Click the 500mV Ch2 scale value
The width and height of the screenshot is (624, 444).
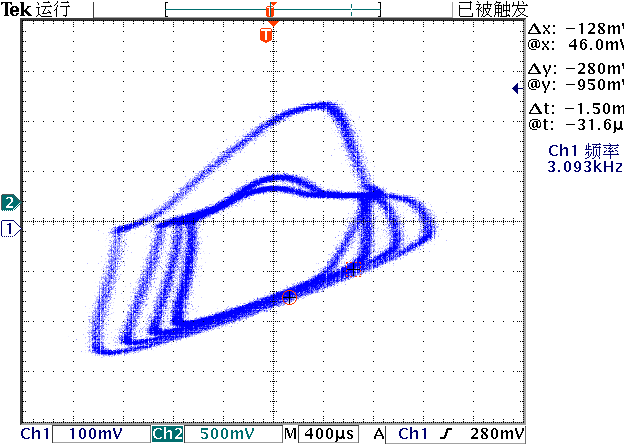(227, 434)
